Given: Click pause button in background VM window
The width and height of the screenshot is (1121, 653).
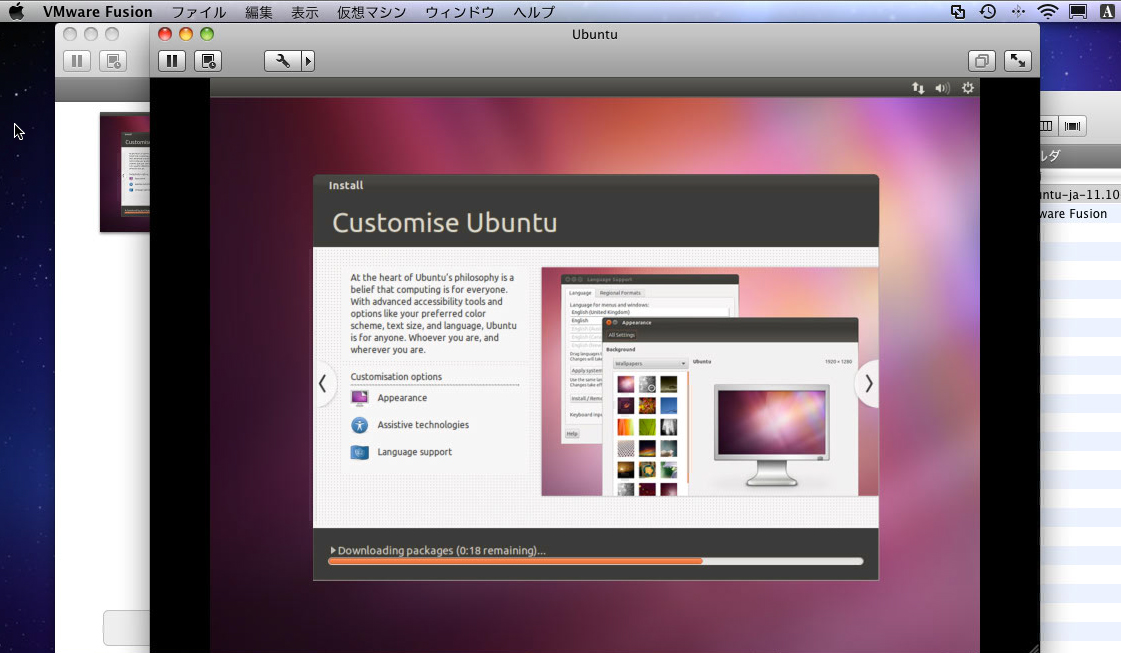Looking at the screenshot, I should [x=77, y=61].
